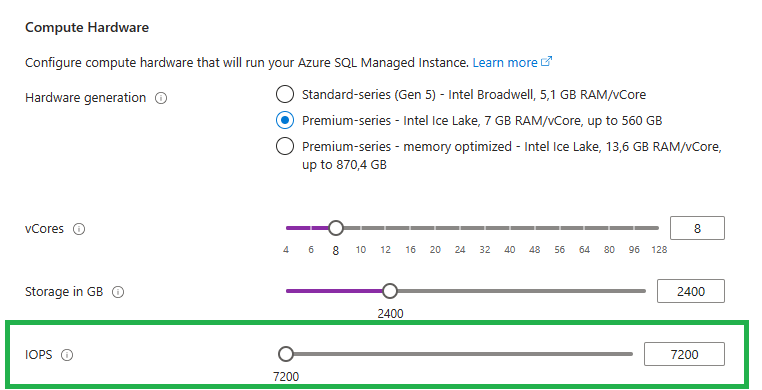
Task: Click the Storage value field showing 2400
Action: click(x=691, y=291)
